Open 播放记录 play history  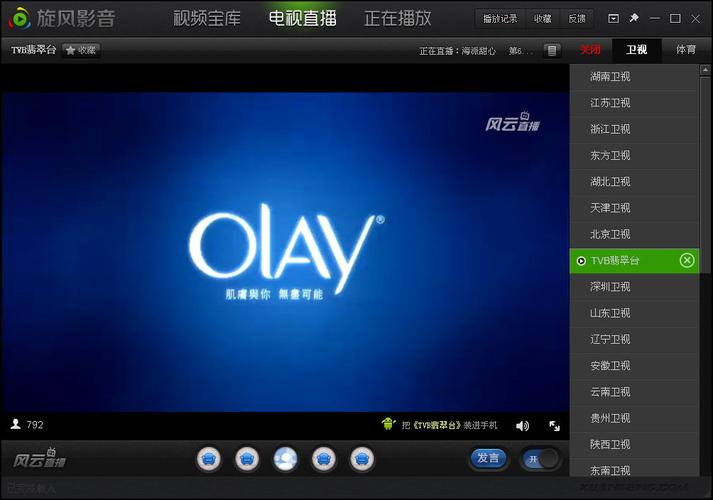point(500,19)
